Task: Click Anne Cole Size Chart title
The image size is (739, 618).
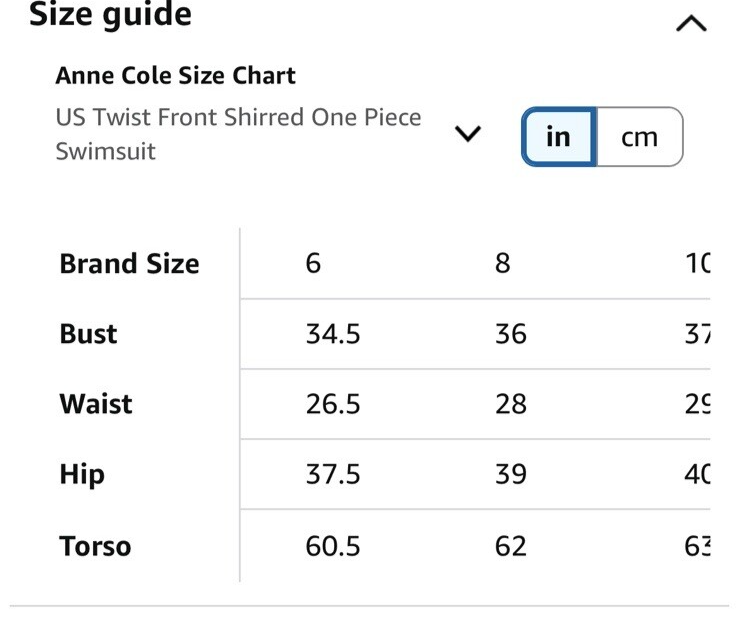Action: 175,75
